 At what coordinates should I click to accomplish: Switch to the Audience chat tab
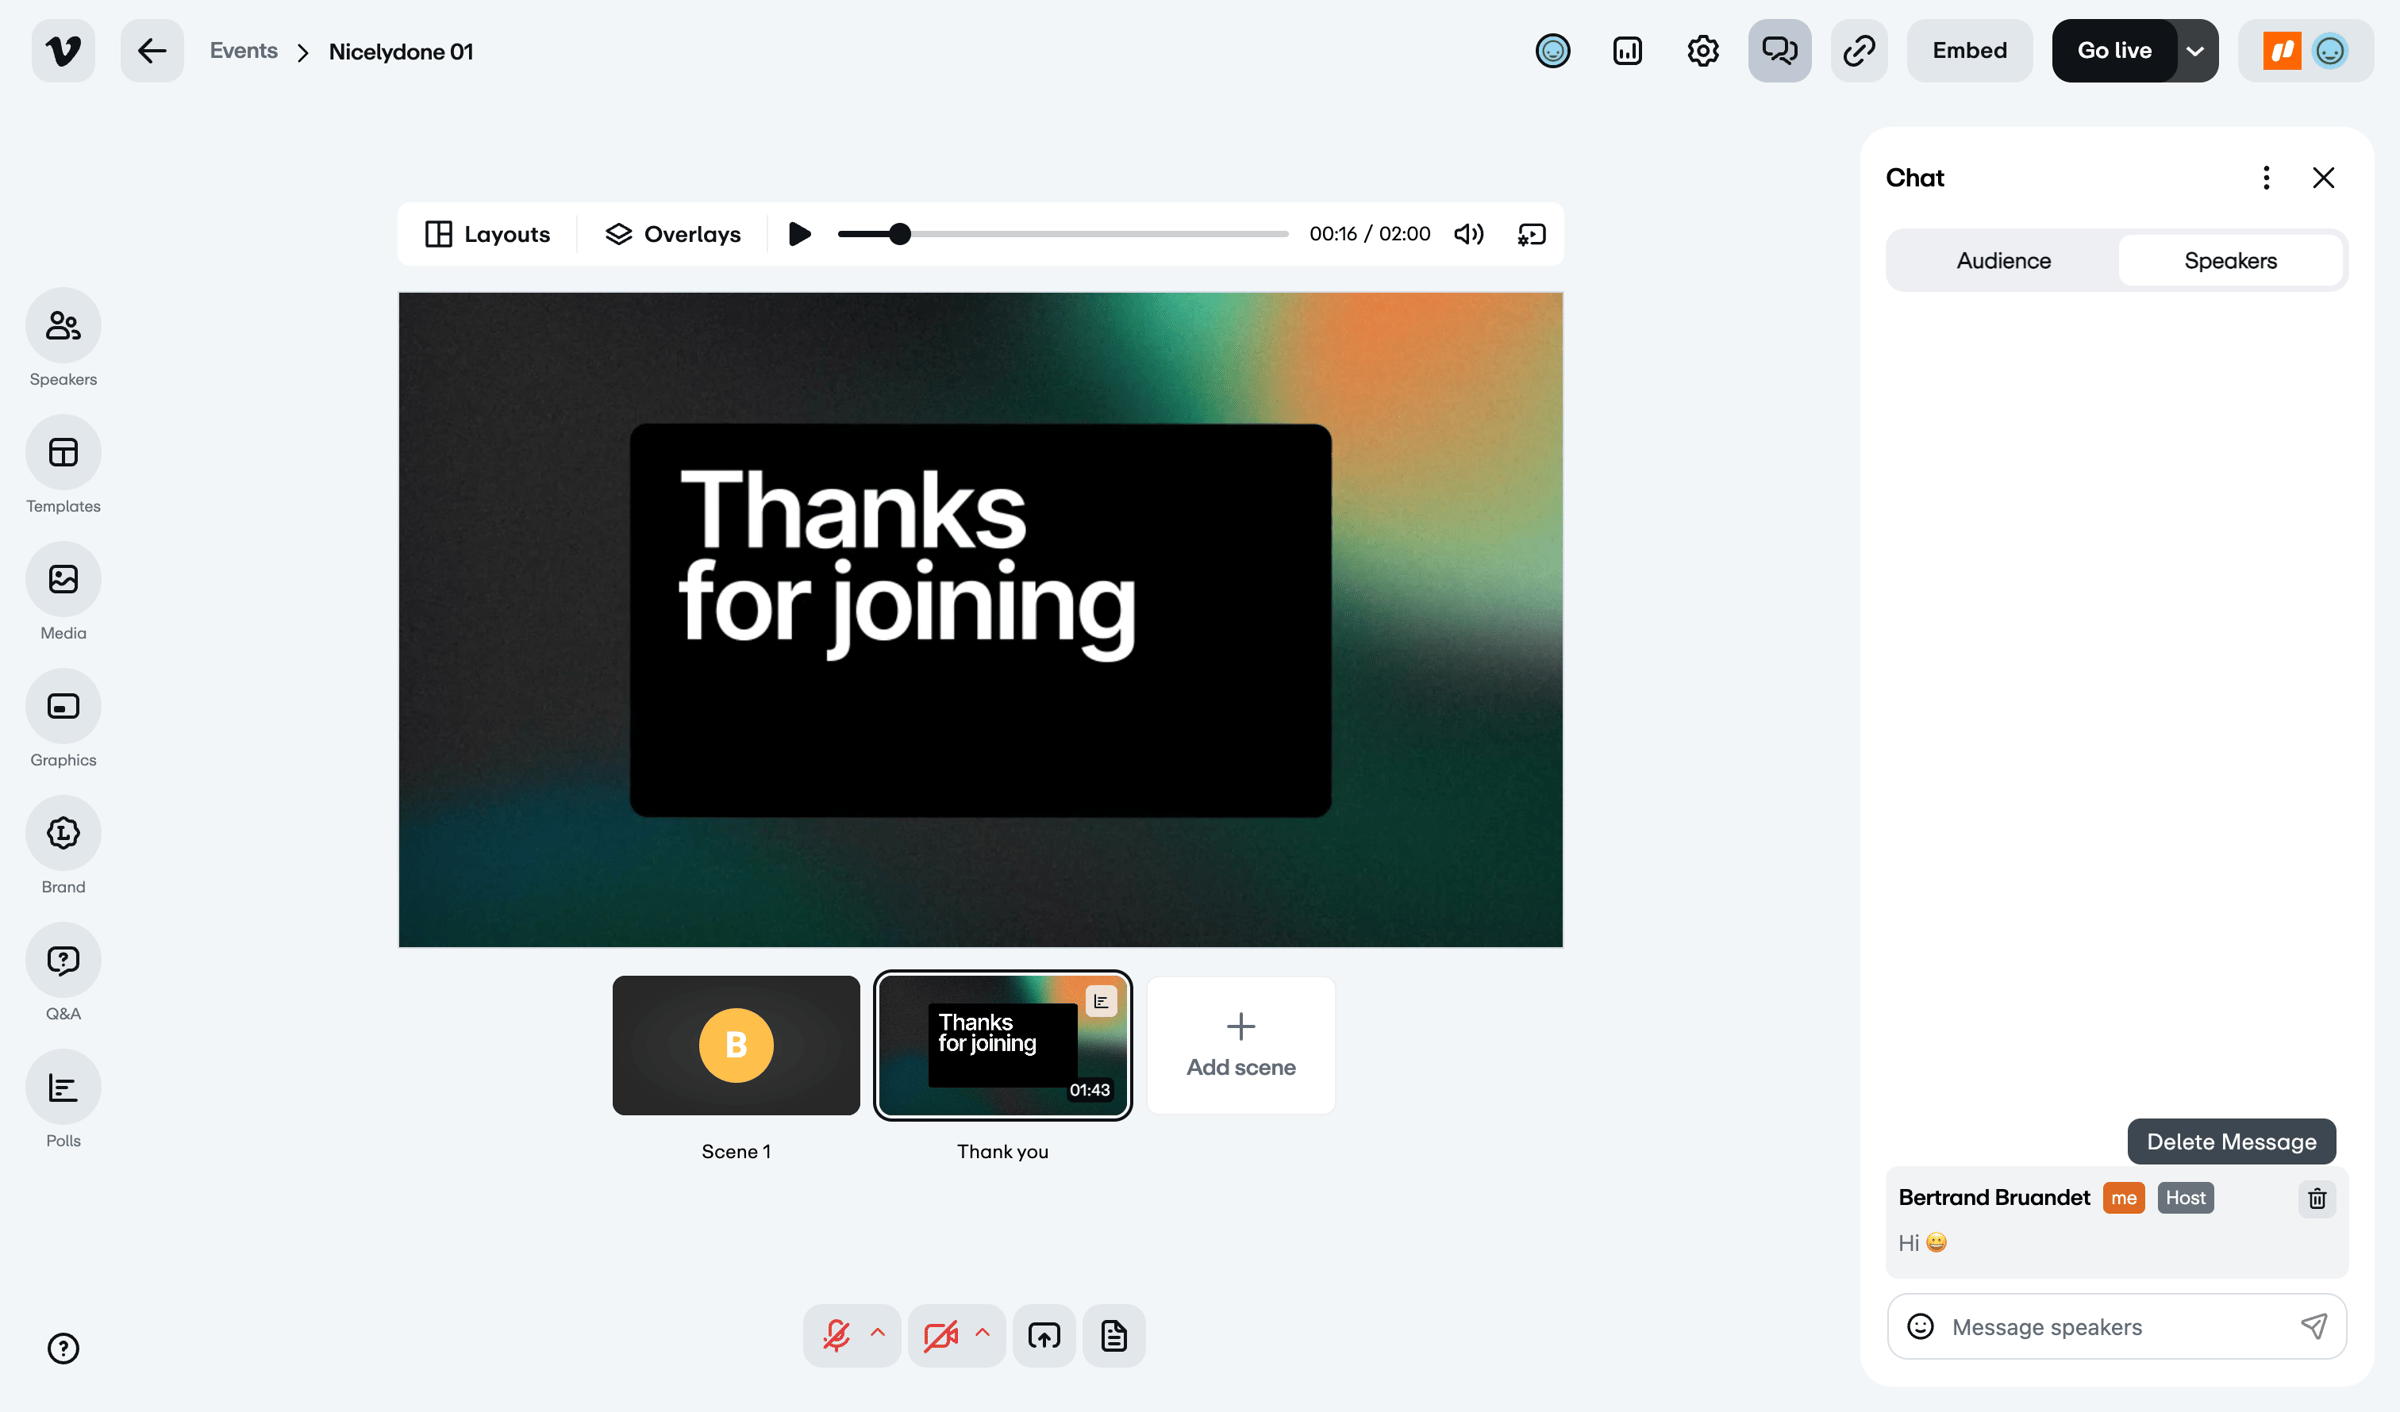[2003, 261]
